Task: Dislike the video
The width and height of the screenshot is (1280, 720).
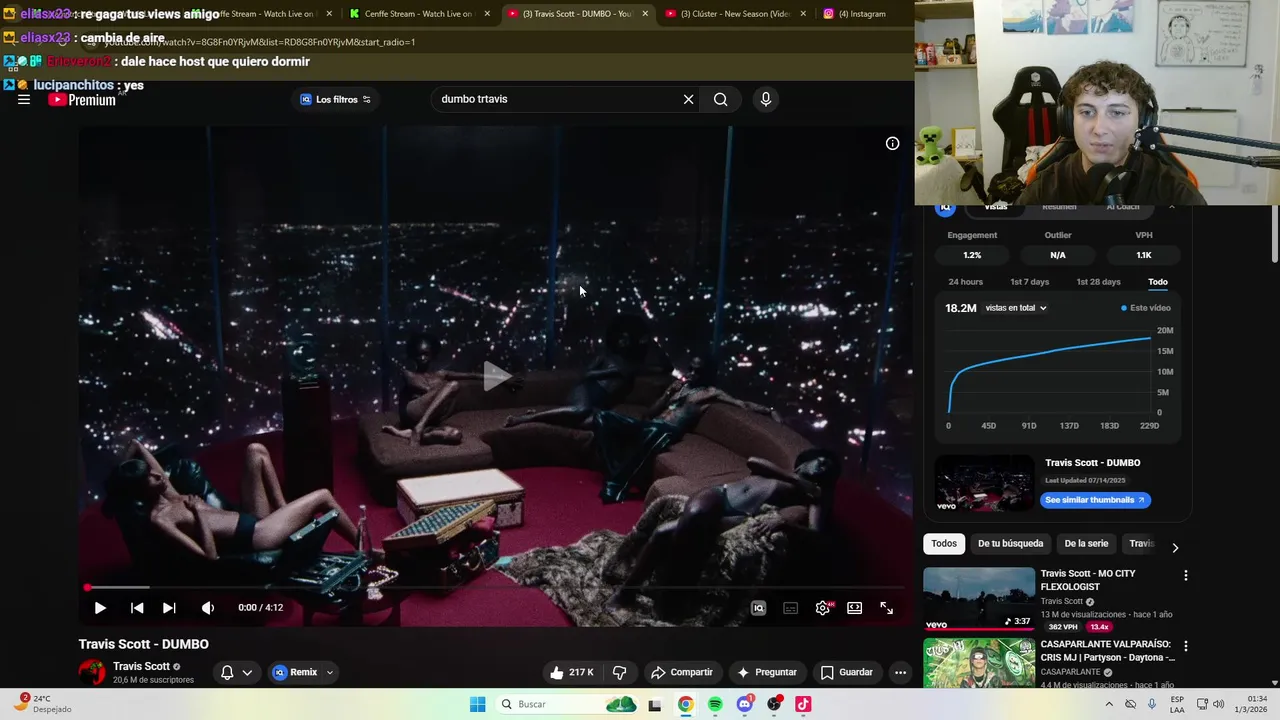Action: [x=619, y=672]
